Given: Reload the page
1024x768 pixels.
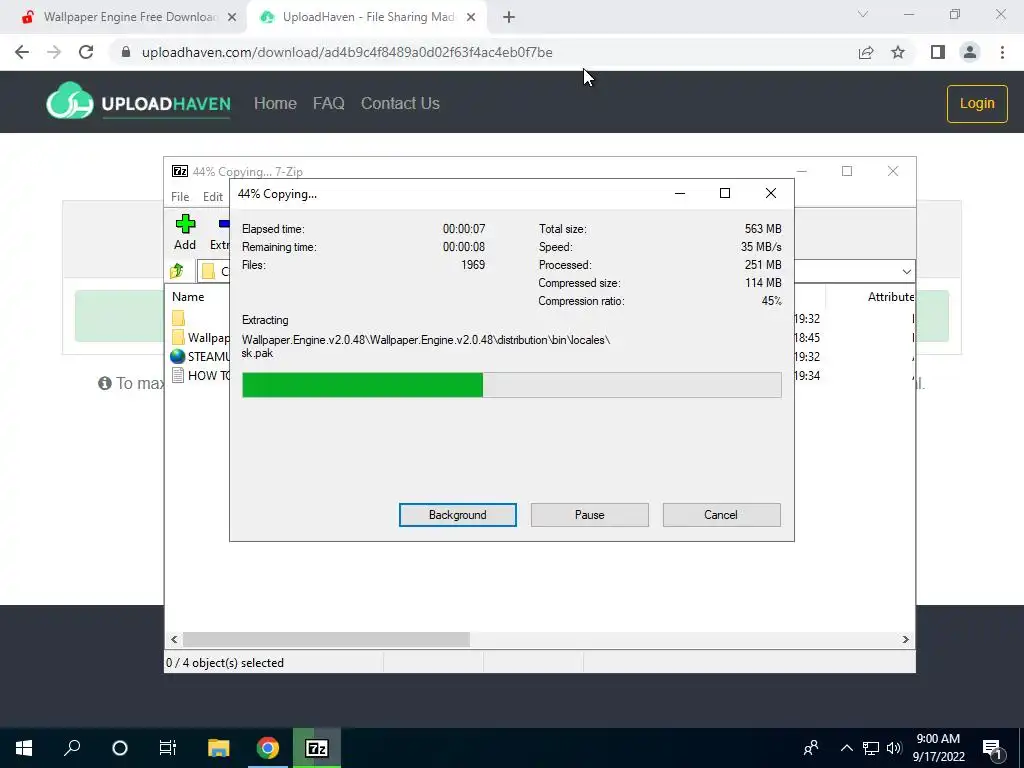Looking at the screenshot, I should 86,52.
